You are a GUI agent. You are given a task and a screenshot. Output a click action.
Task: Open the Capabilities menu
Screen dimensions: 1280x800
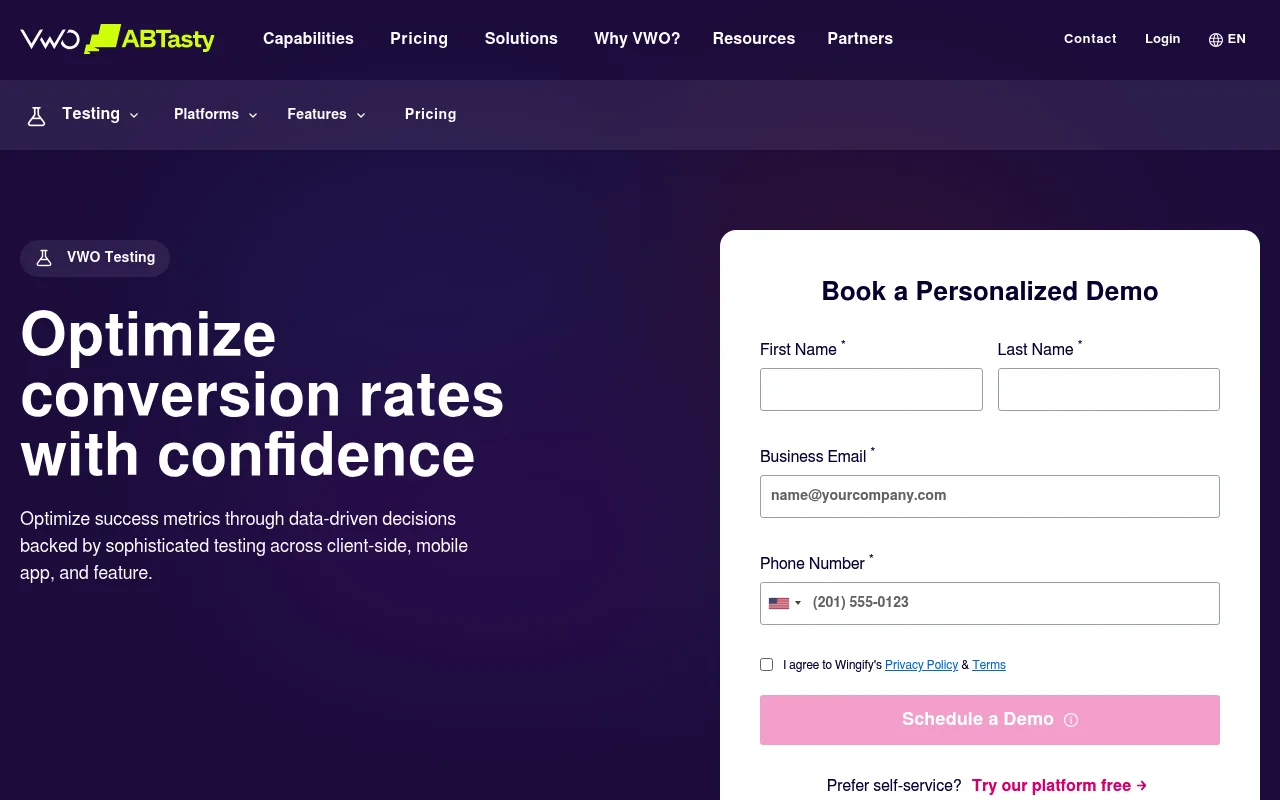[x=308, y=39]
